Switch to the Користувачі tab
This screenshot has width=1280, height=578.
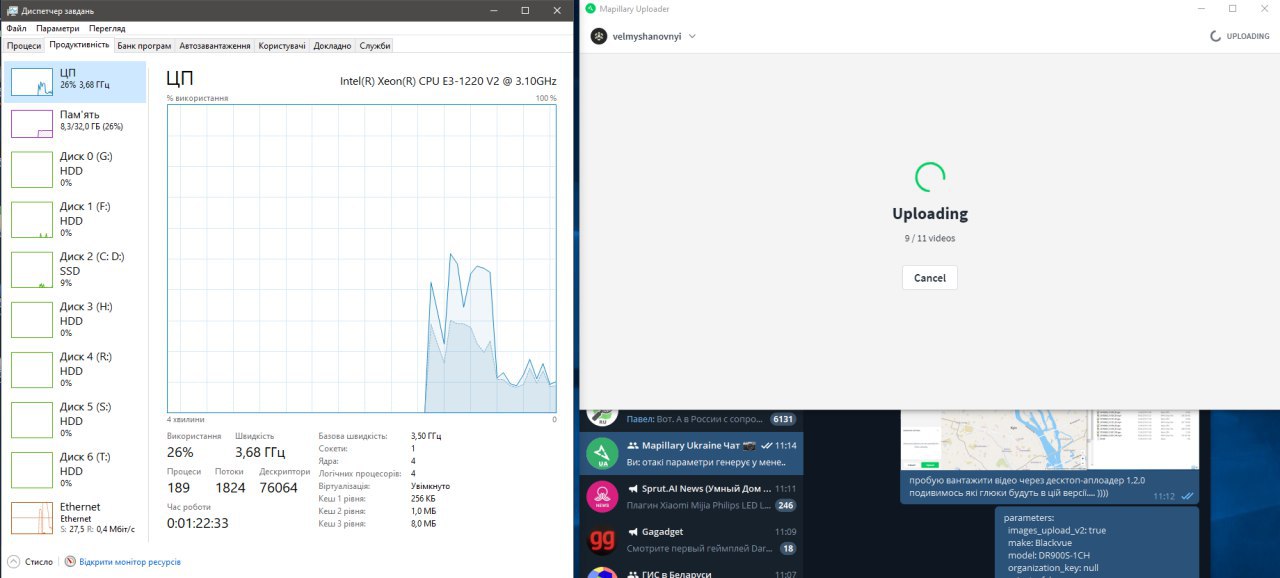click(282, 46)
